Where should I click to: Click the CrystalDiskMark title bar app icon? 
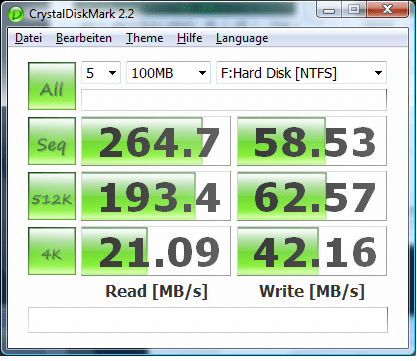pos(16,14)
